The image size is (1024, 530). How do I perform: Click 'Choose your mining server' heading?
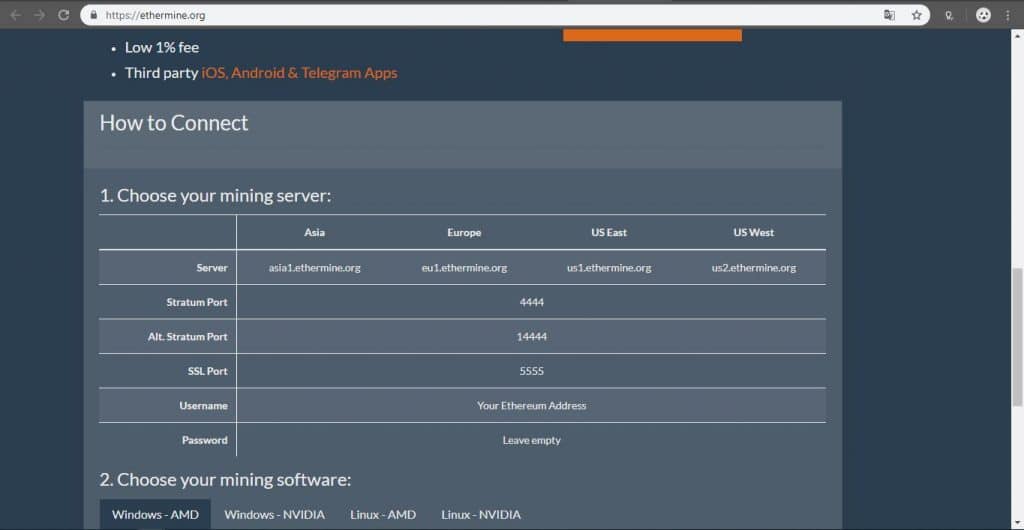(216, 196)
